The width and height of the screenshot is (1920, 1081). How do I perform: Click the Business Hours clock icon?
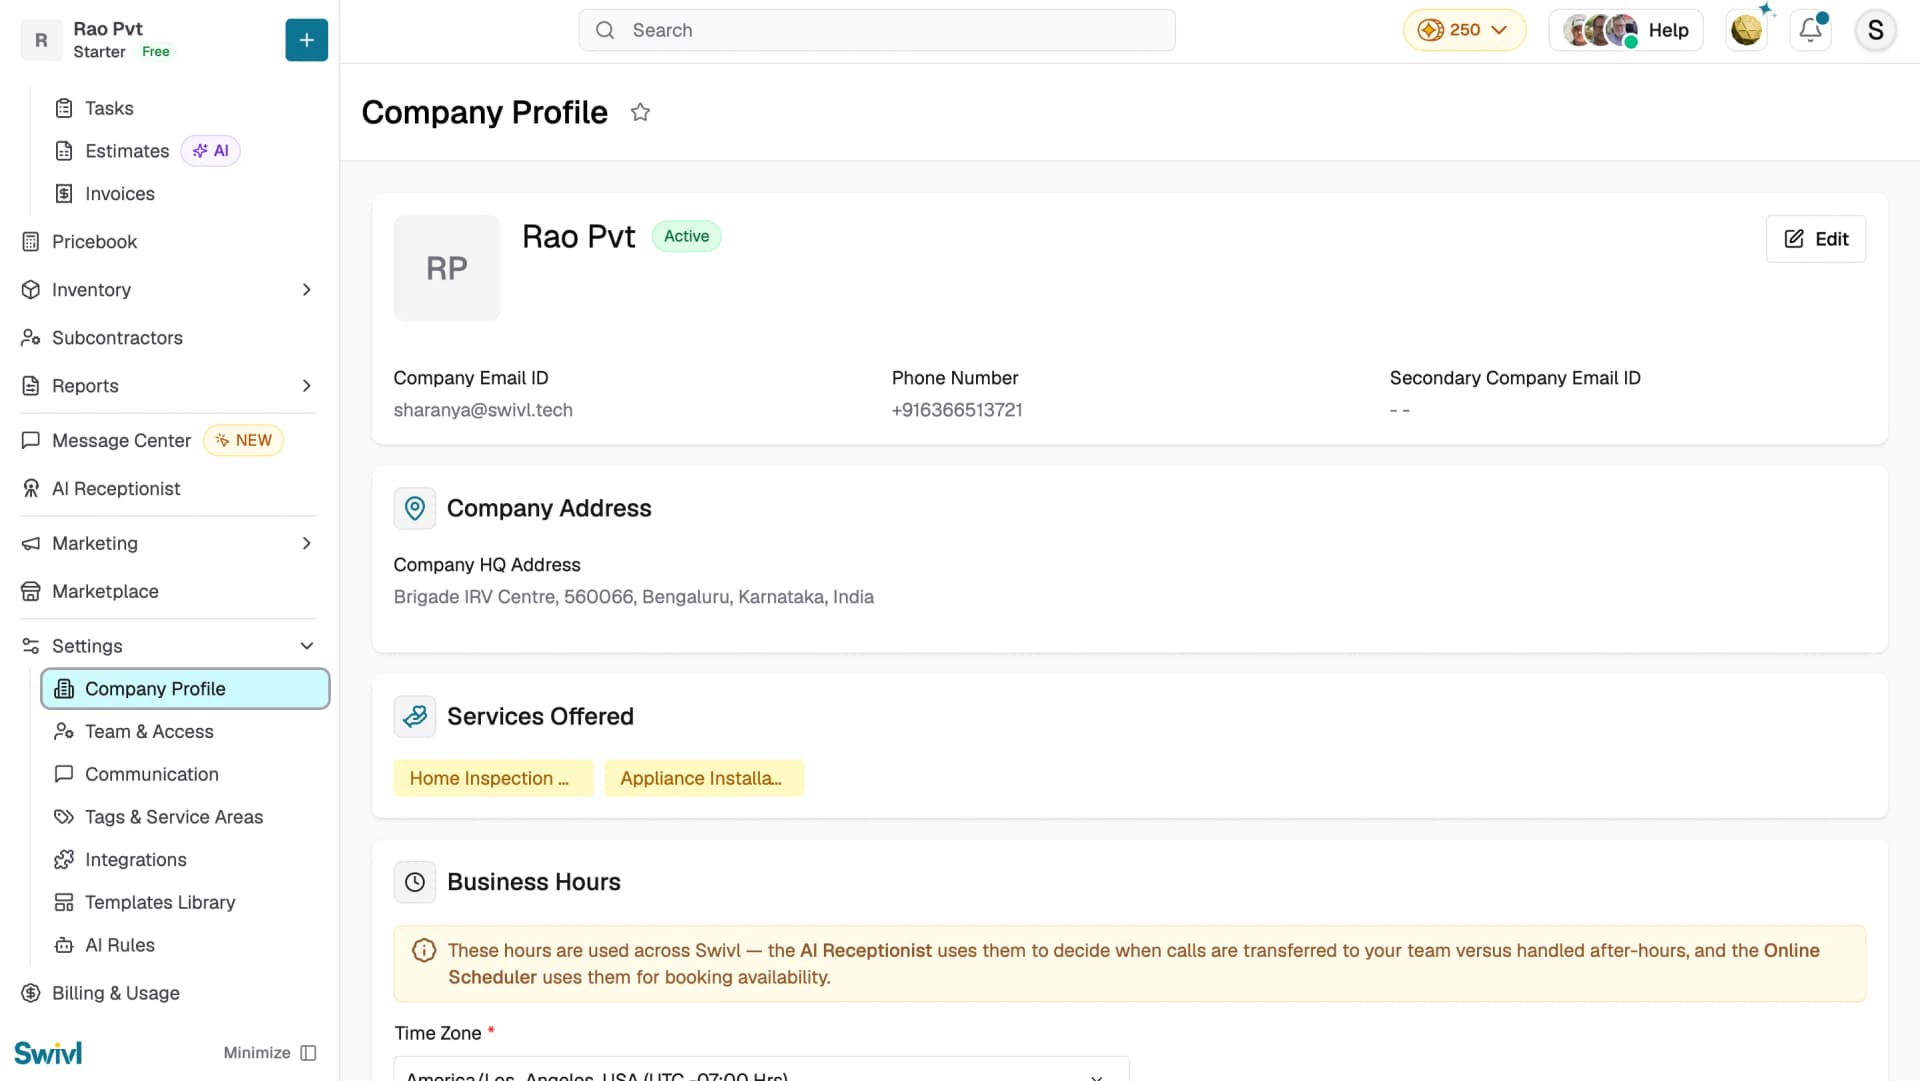tap(415, 883)
